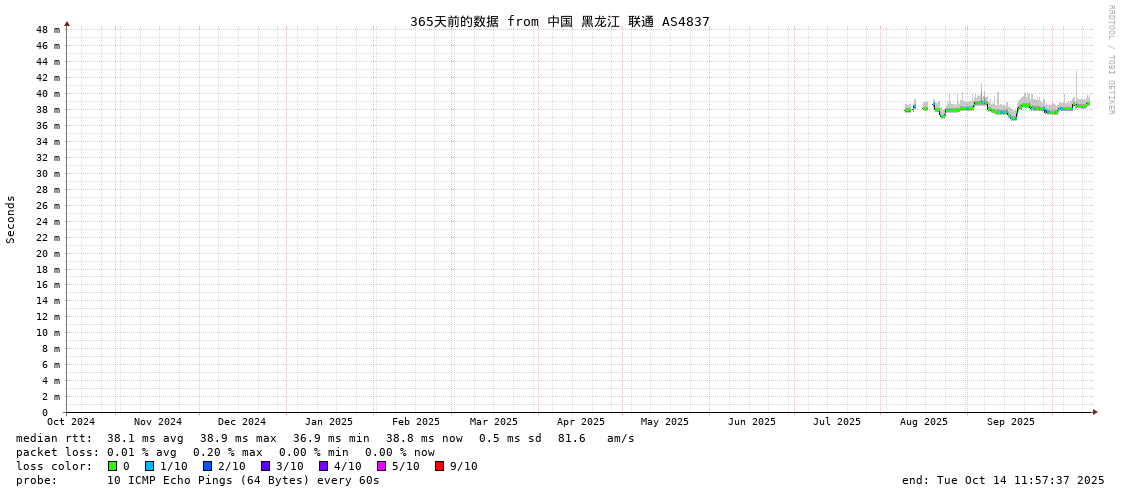Click the magenta 5/10 loss swatch
Viewport: 1121px width, 494px height.
(x=381, y=466)
